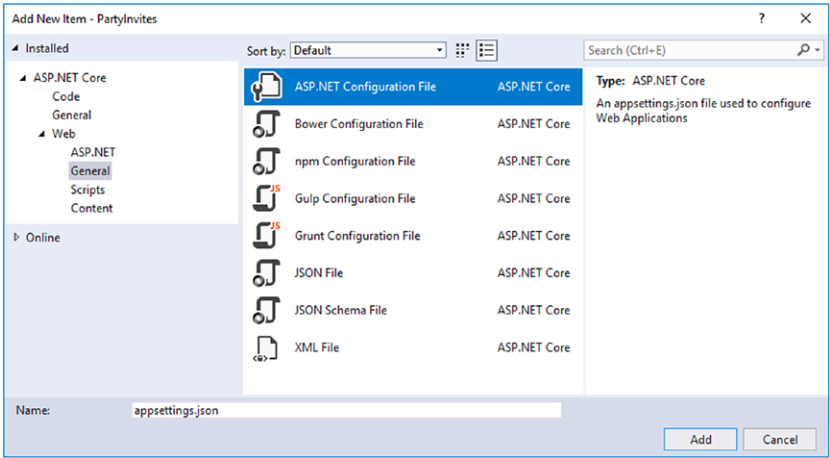Click the ASP.NET Configuration File icon
Image resolution: width=830 pixels, height=458 pixels.
264,87
